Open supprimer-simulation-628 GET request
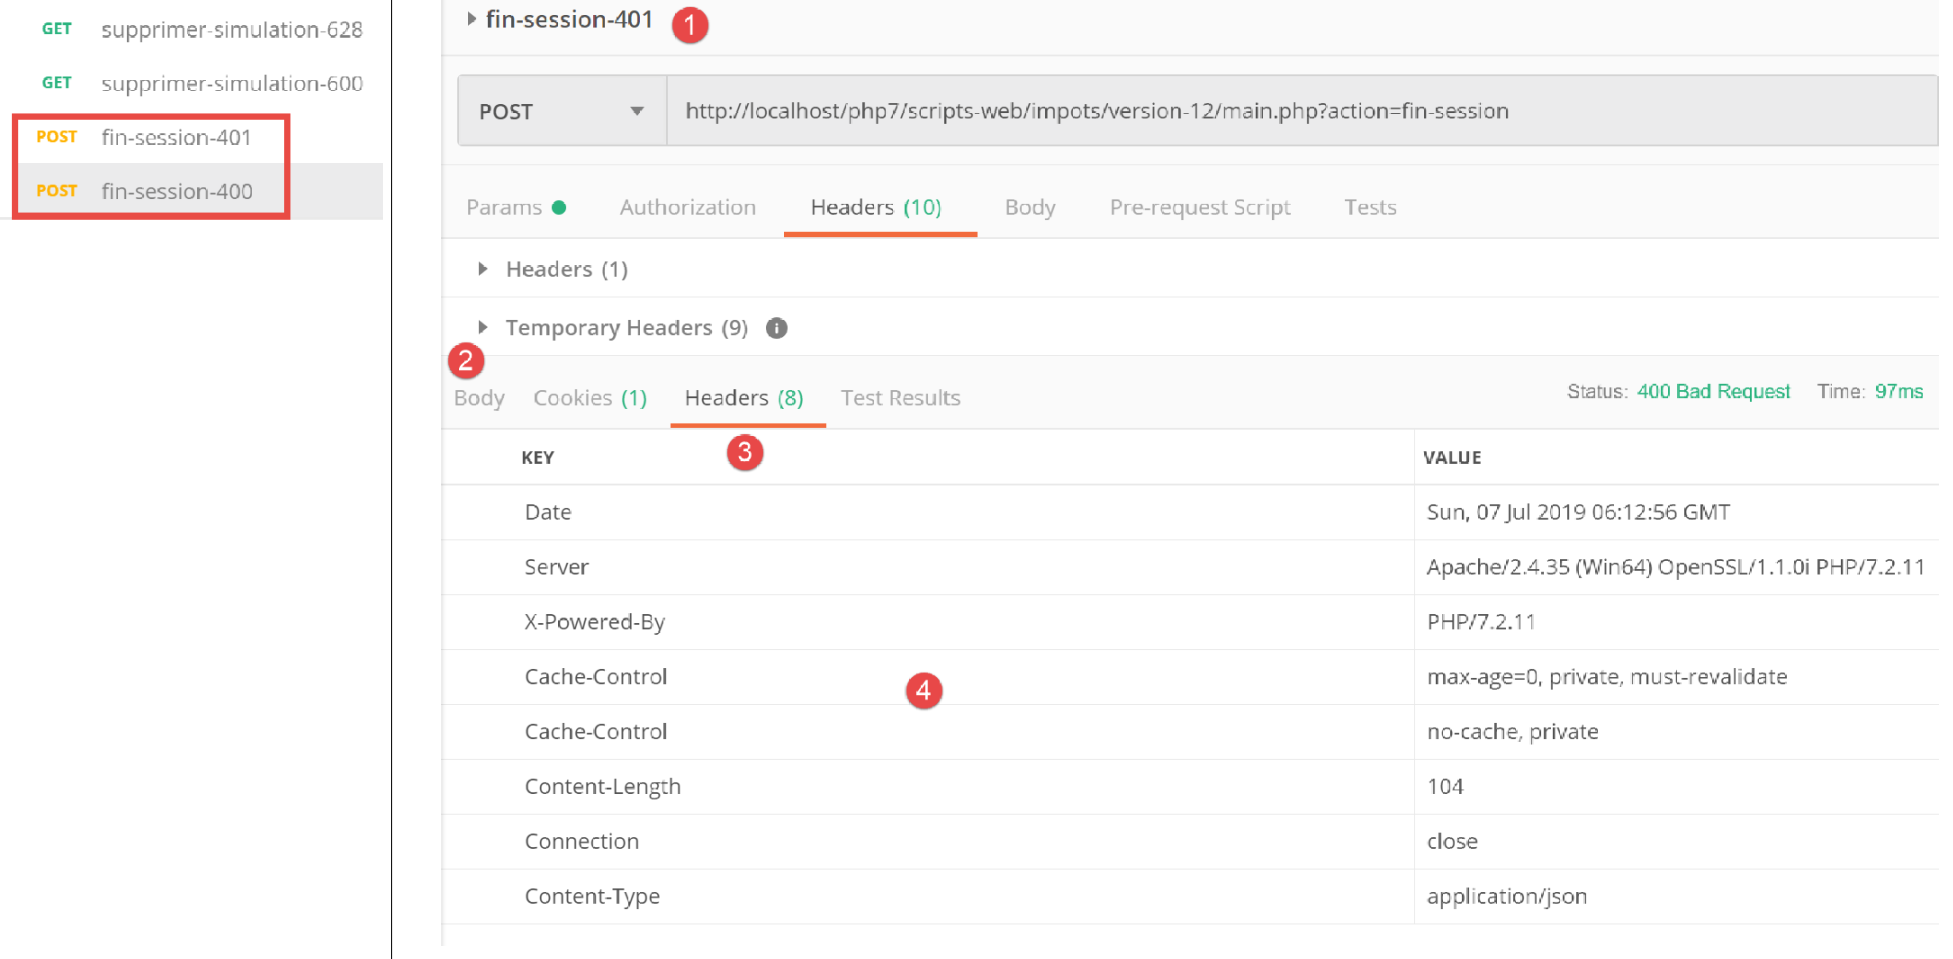This screenshot has width=1953, height=959. click(x=231, y=30)
